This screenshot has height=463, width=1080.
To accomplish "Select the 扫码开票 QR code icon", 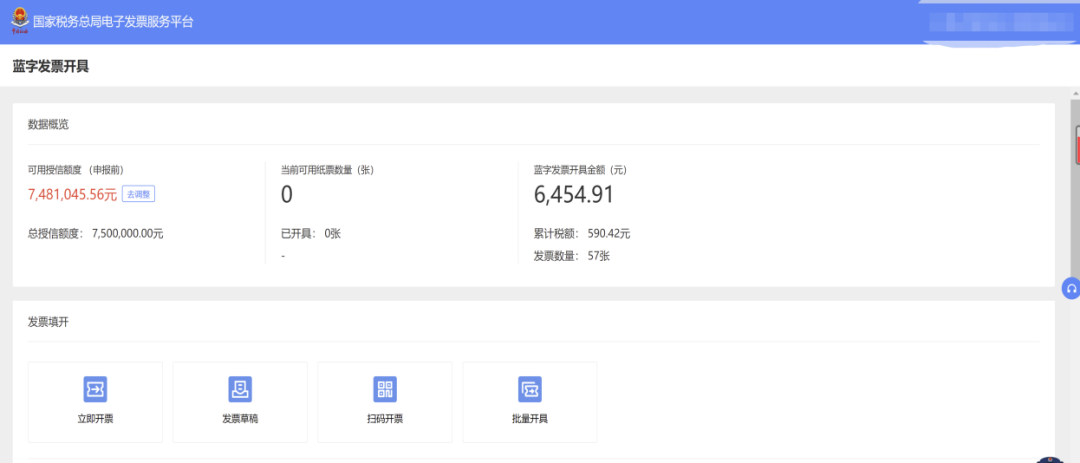I will tap(385, 389).
